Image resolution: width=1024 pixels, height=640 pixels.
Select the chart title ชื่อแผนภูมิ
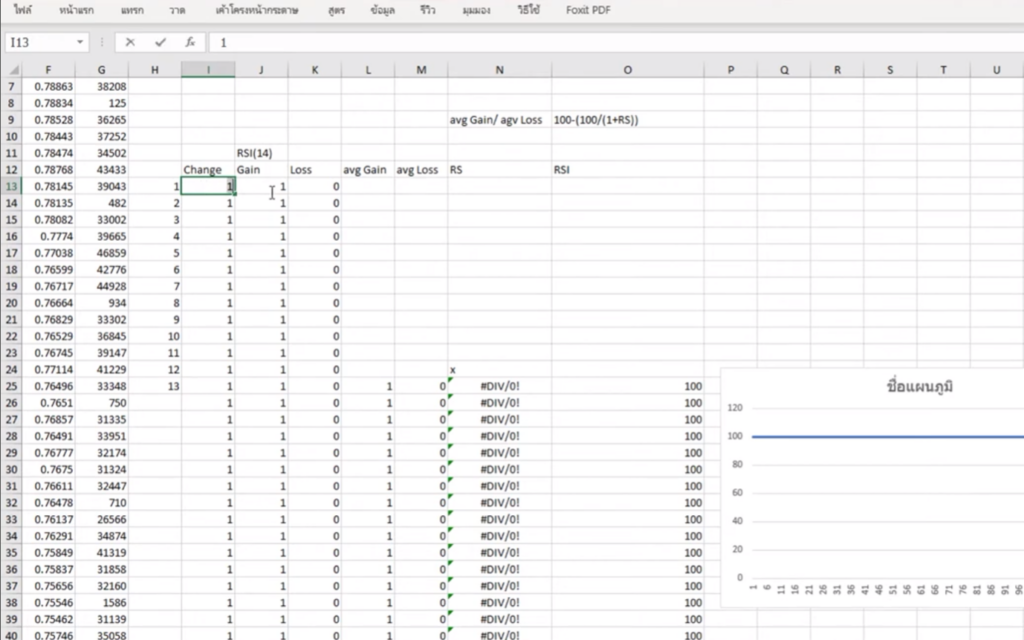coord(920,387)
